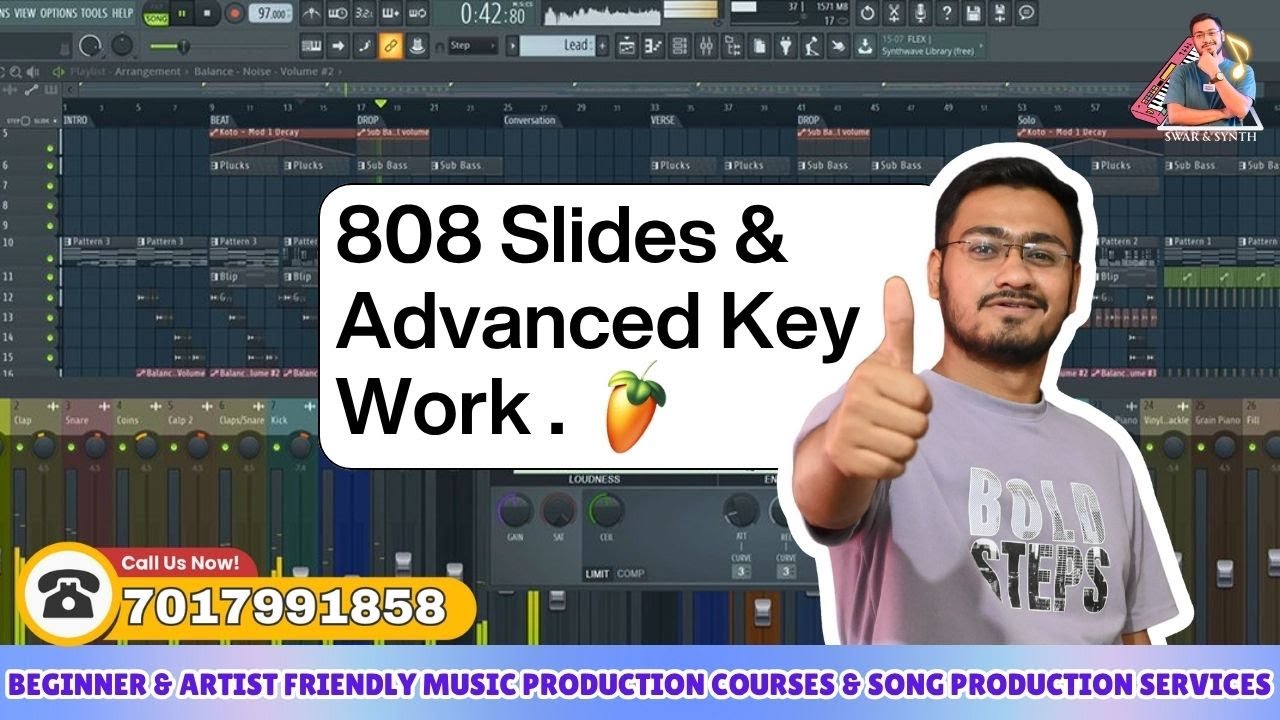Click the CEIL knob in Loudness
1280x720 pixels.
(606, 510)
